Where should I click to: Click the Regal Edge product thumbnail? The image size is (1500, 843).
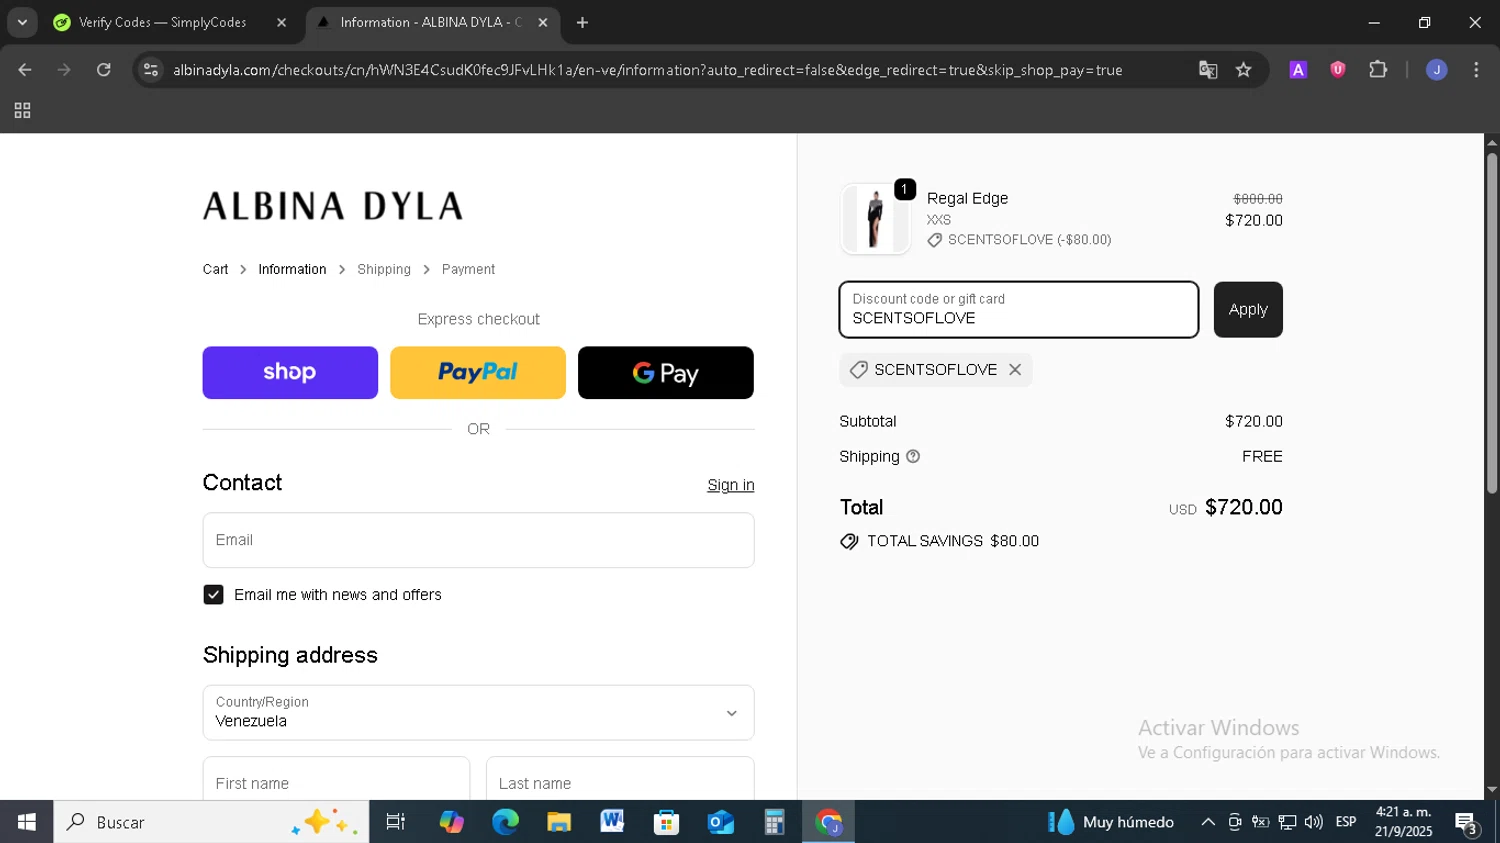point(875,219)
